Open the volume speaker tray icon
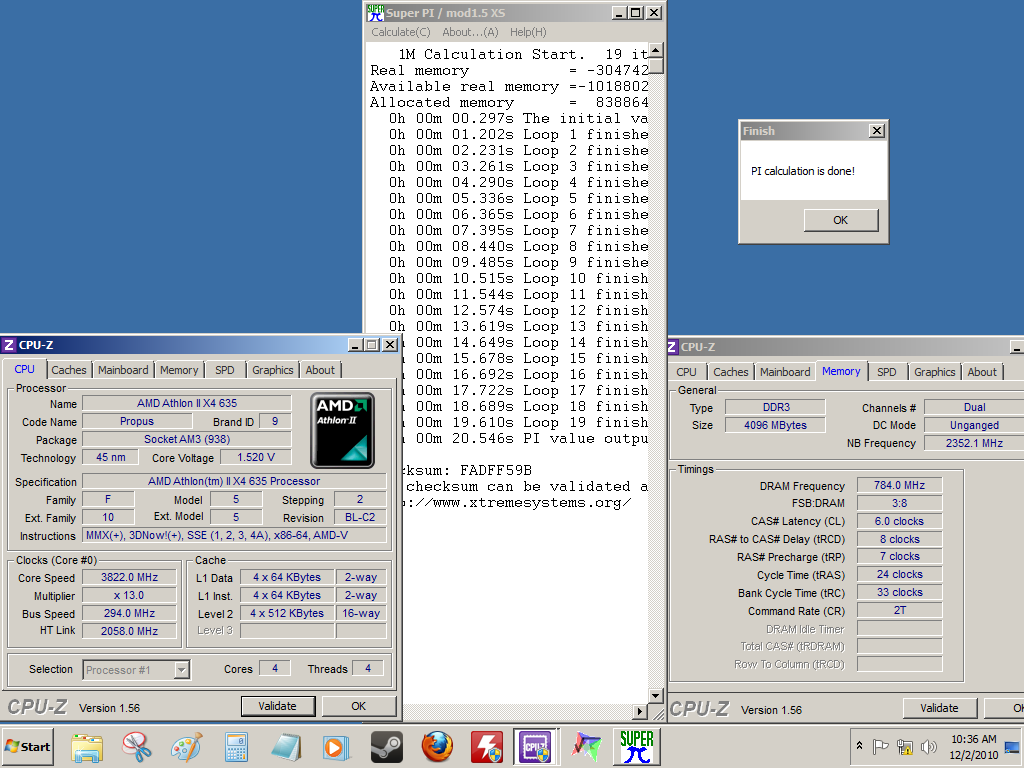 tap(928, 746)
